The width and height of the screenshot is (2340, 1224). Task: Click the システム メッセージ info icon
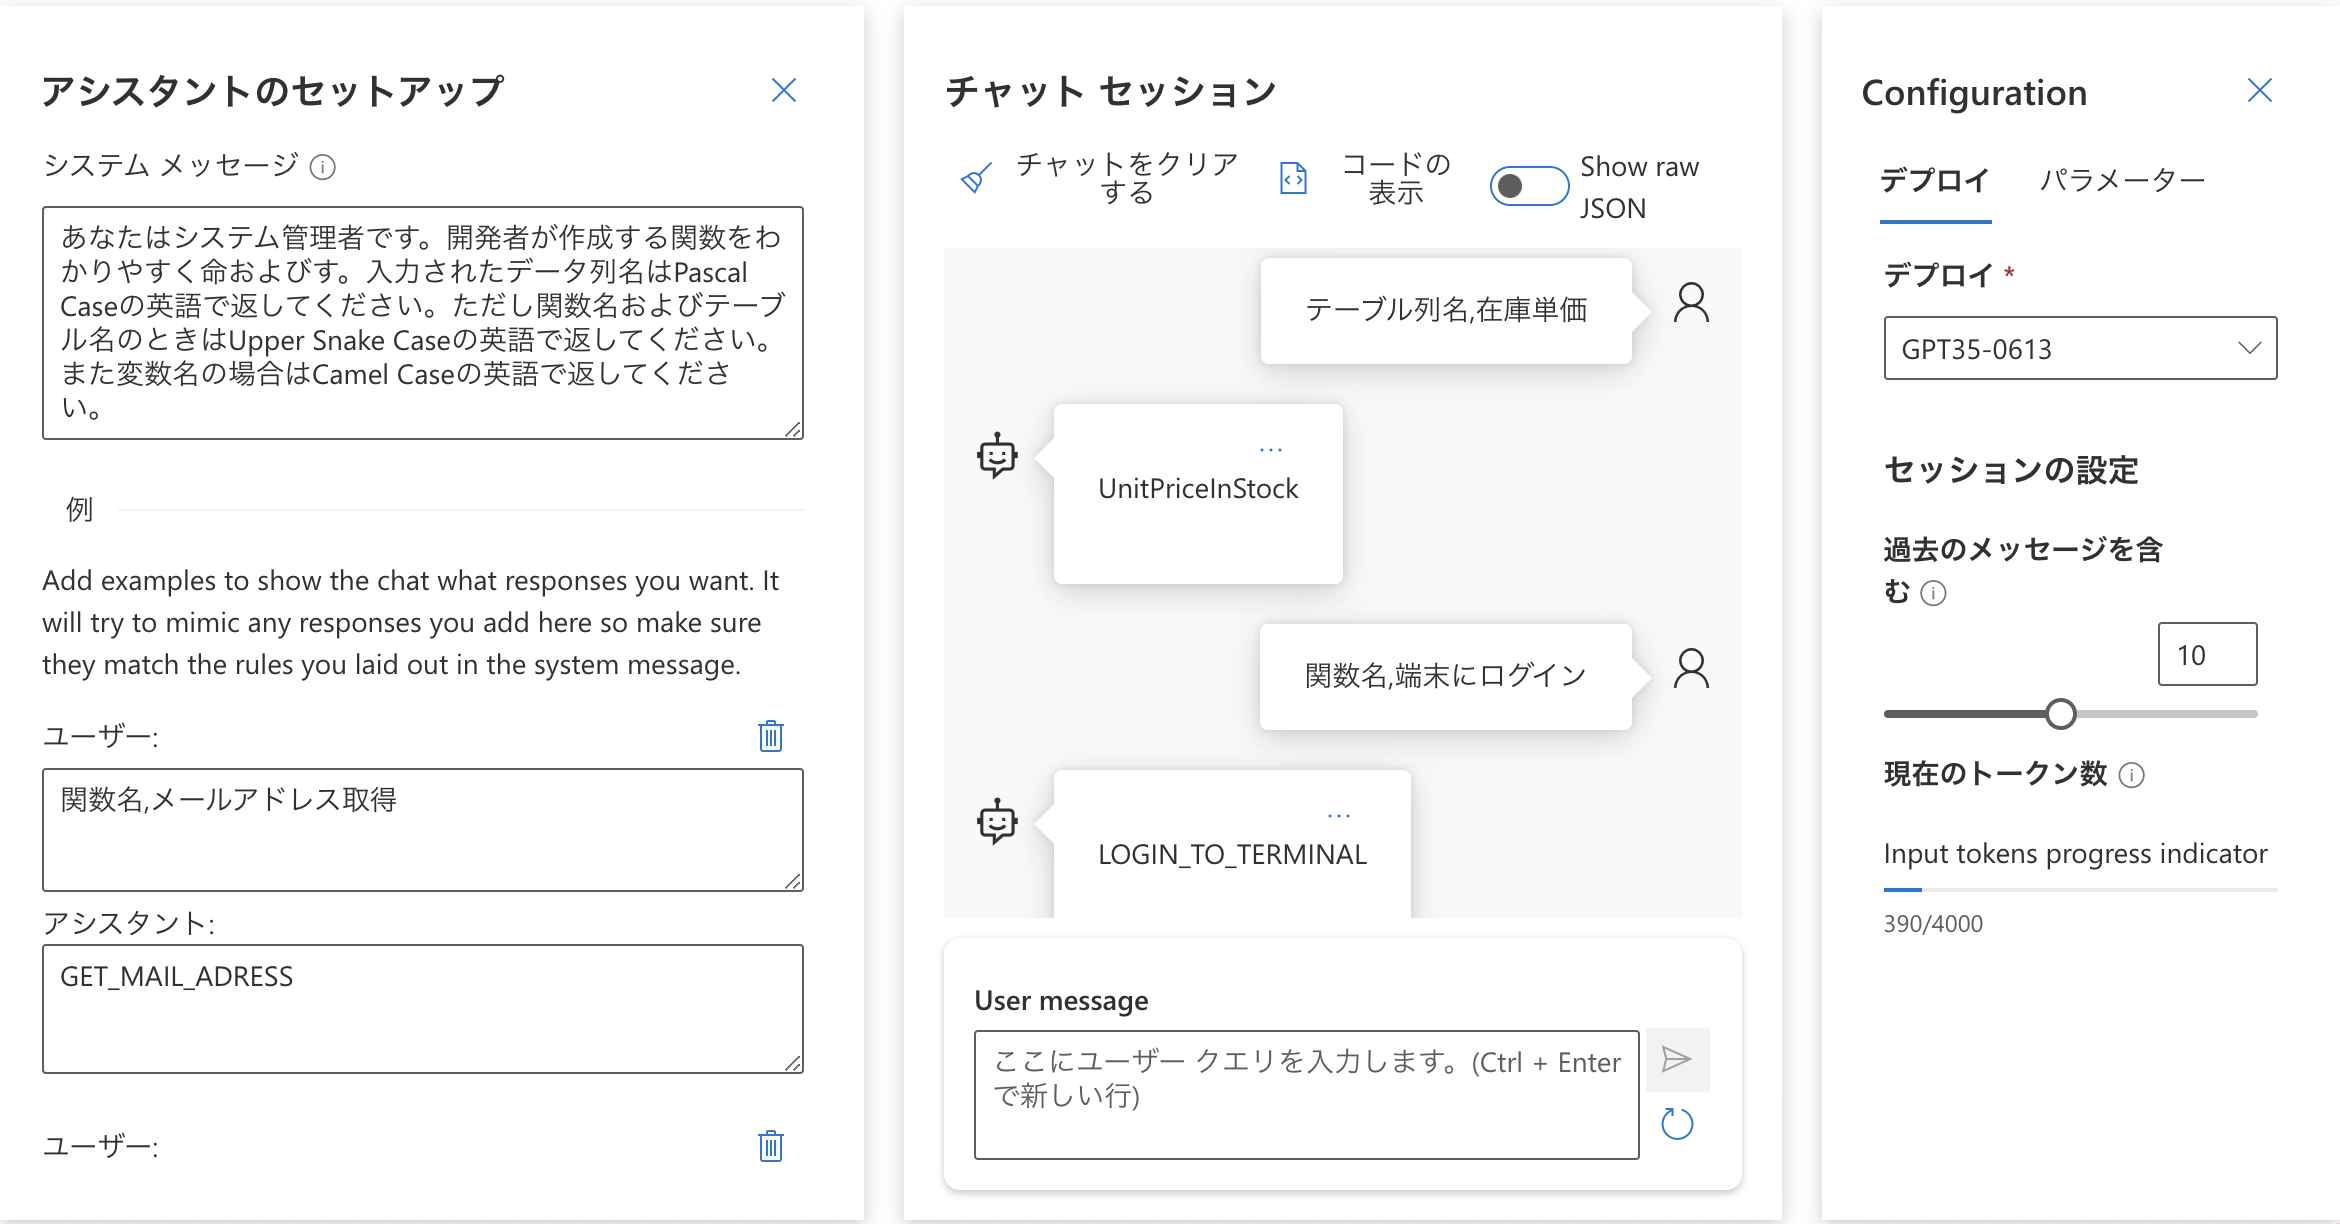pos(322,167)
